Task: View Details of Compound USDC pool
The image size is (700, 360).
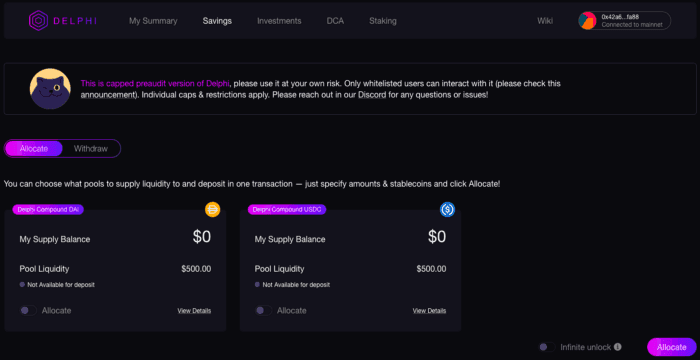Action: pos(429,310)
